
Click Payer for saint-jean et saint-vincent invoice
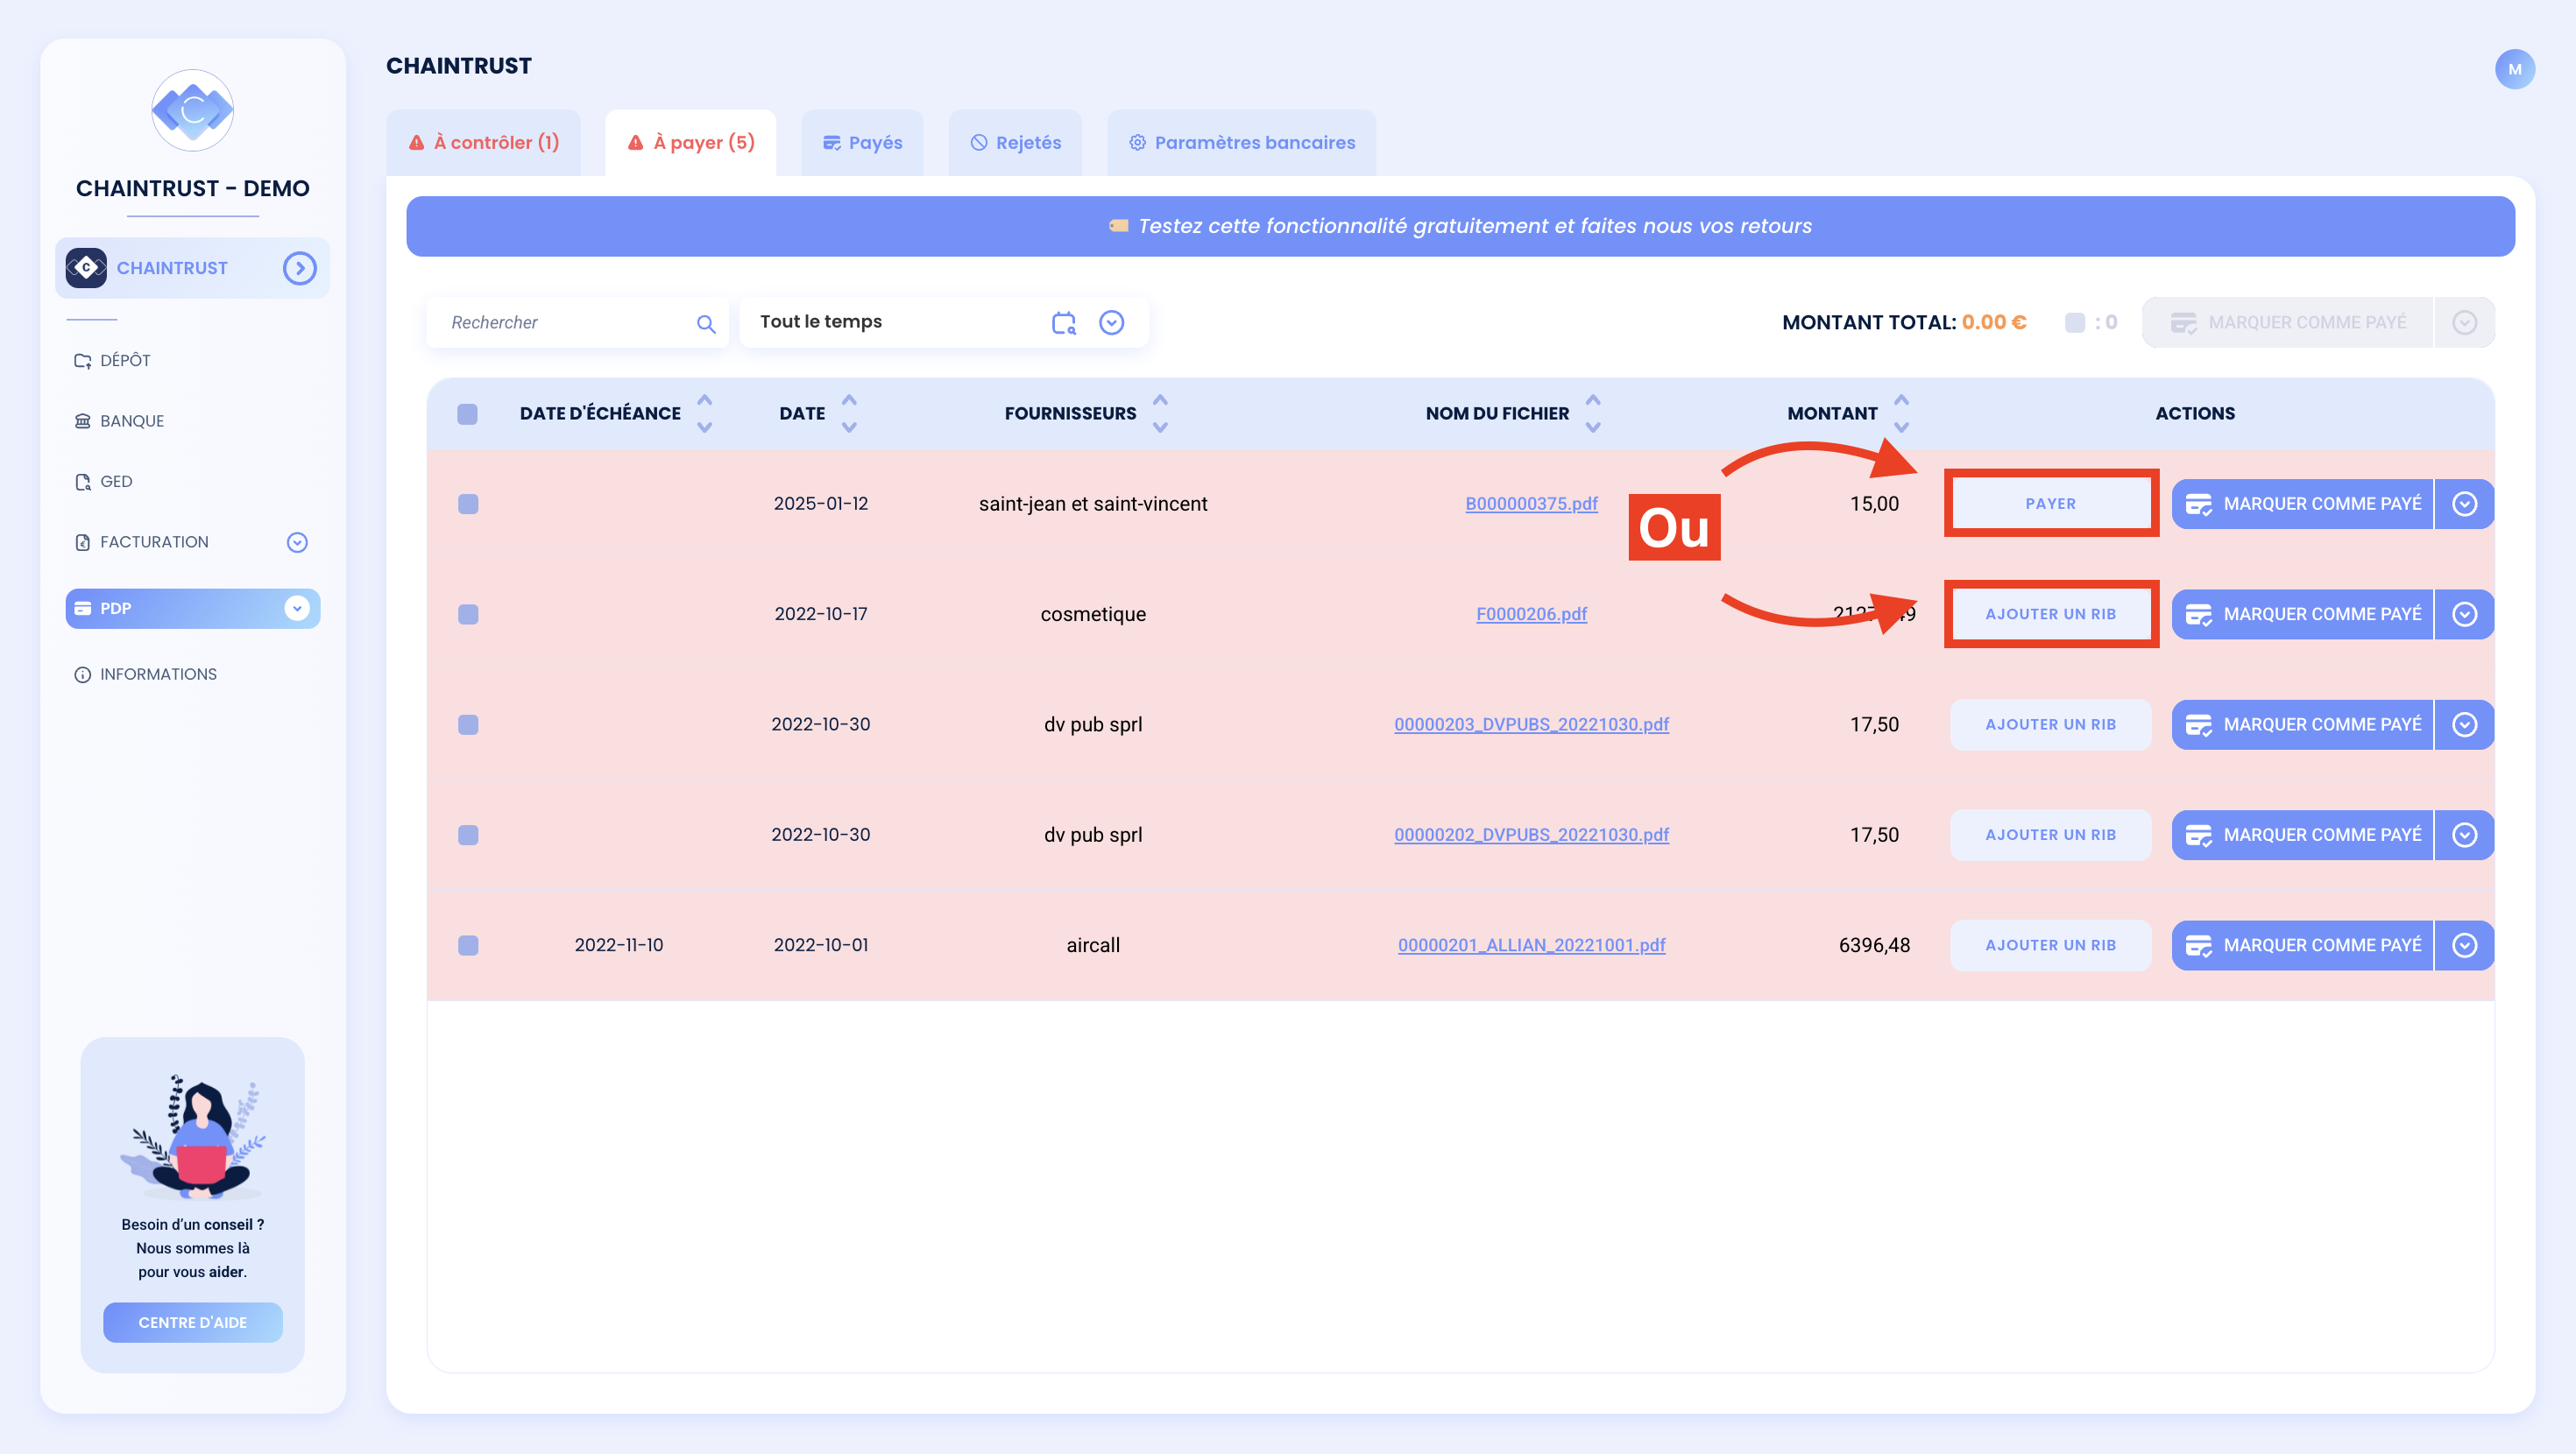(x=2051, y=504)
